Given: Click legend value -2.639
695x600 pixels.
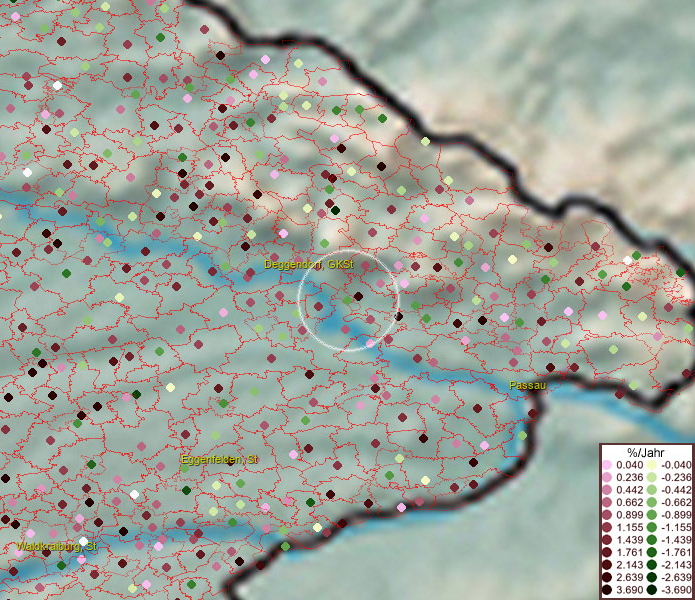Looking at the screenshot, I should point(676,577).
